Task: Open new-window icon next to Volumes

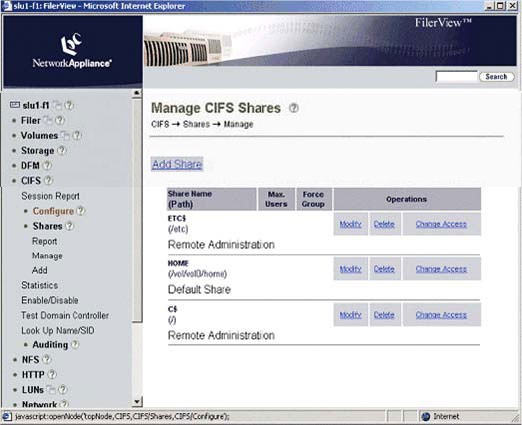Action: pyautogui.click(x=66, y=136)
